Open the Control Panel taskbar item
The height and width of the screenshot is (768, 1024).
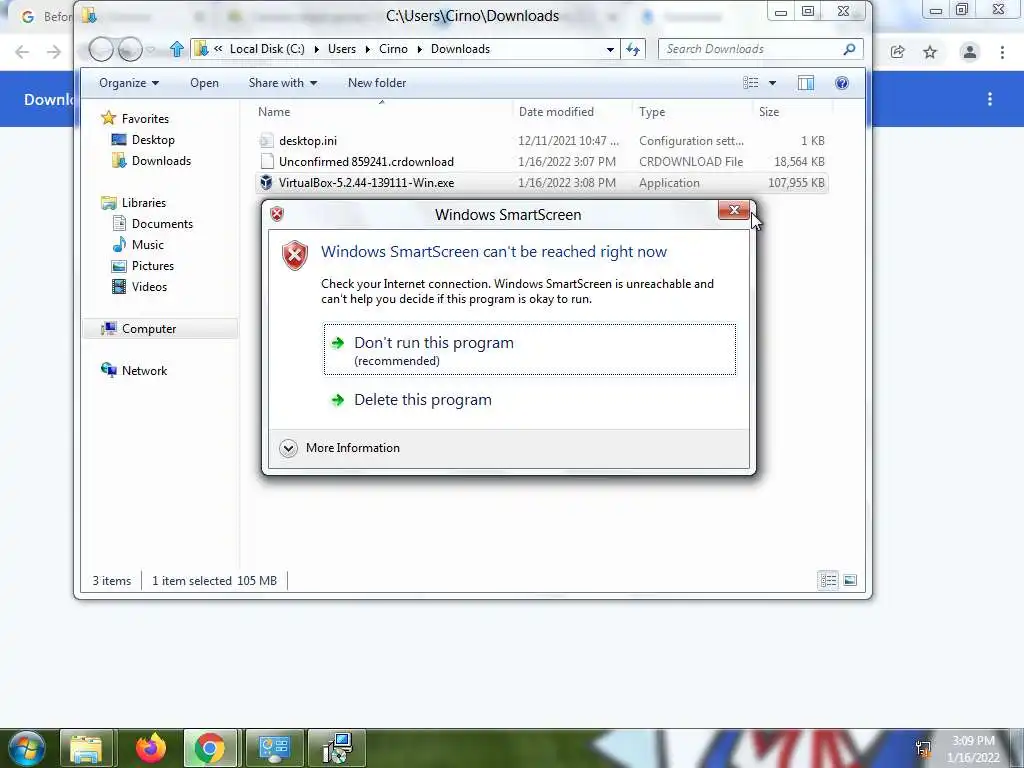[x=274, y=748]
